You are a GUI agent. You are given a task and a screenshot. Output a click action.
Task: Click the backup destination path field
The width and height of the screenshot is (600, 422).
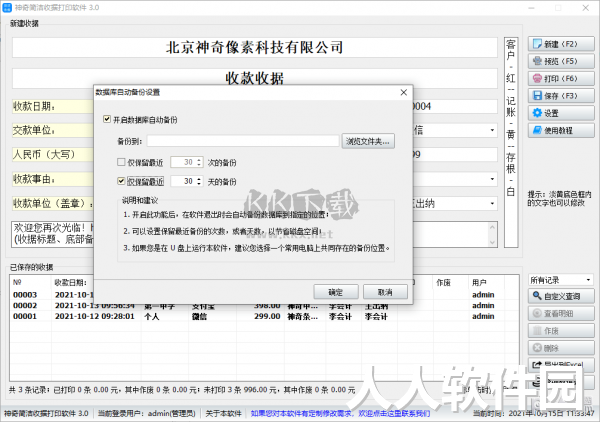tap(243, 141)
